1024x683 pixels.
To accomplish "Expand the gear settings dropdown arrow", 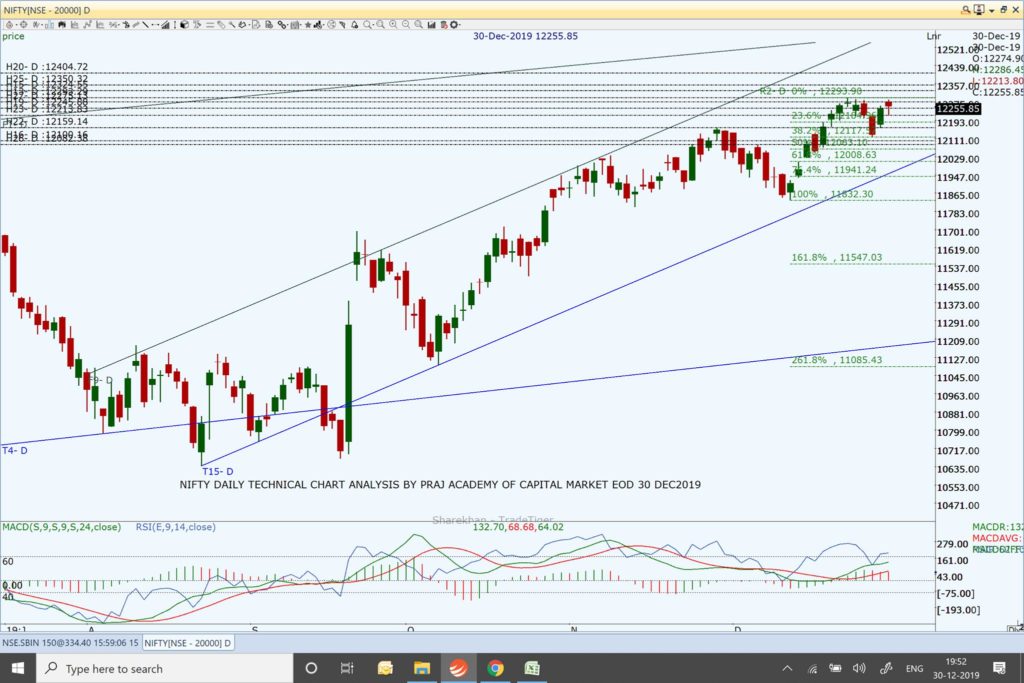I will [x=460, y=25].
